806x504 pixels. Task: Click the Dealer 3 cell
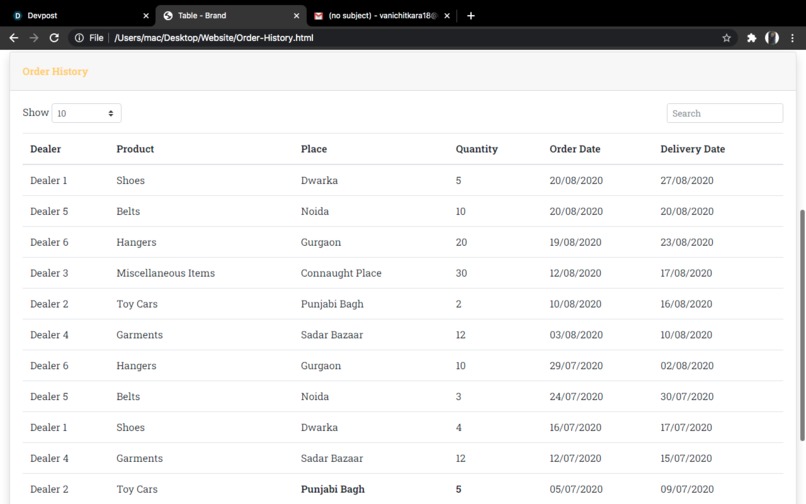pyautogui.click(x=49, y=273)
